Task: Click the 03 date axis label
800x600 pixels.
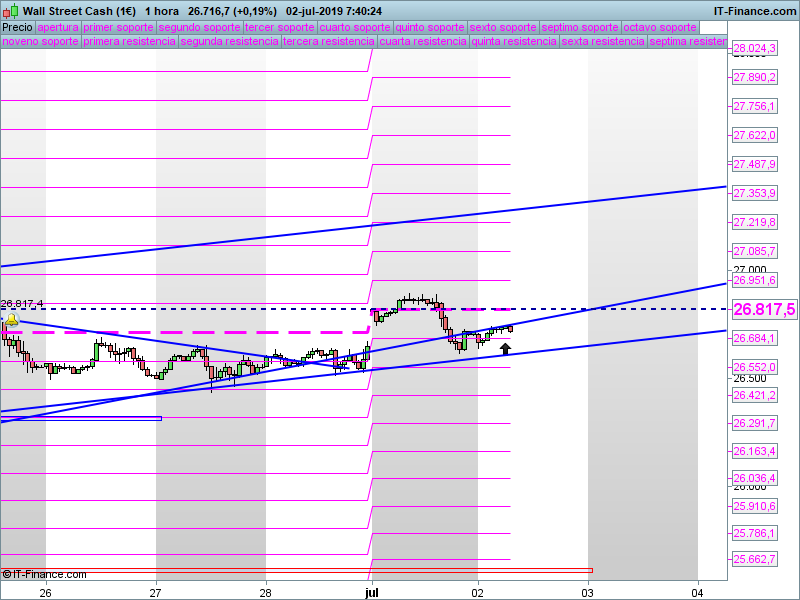Action: click(588, 593)
